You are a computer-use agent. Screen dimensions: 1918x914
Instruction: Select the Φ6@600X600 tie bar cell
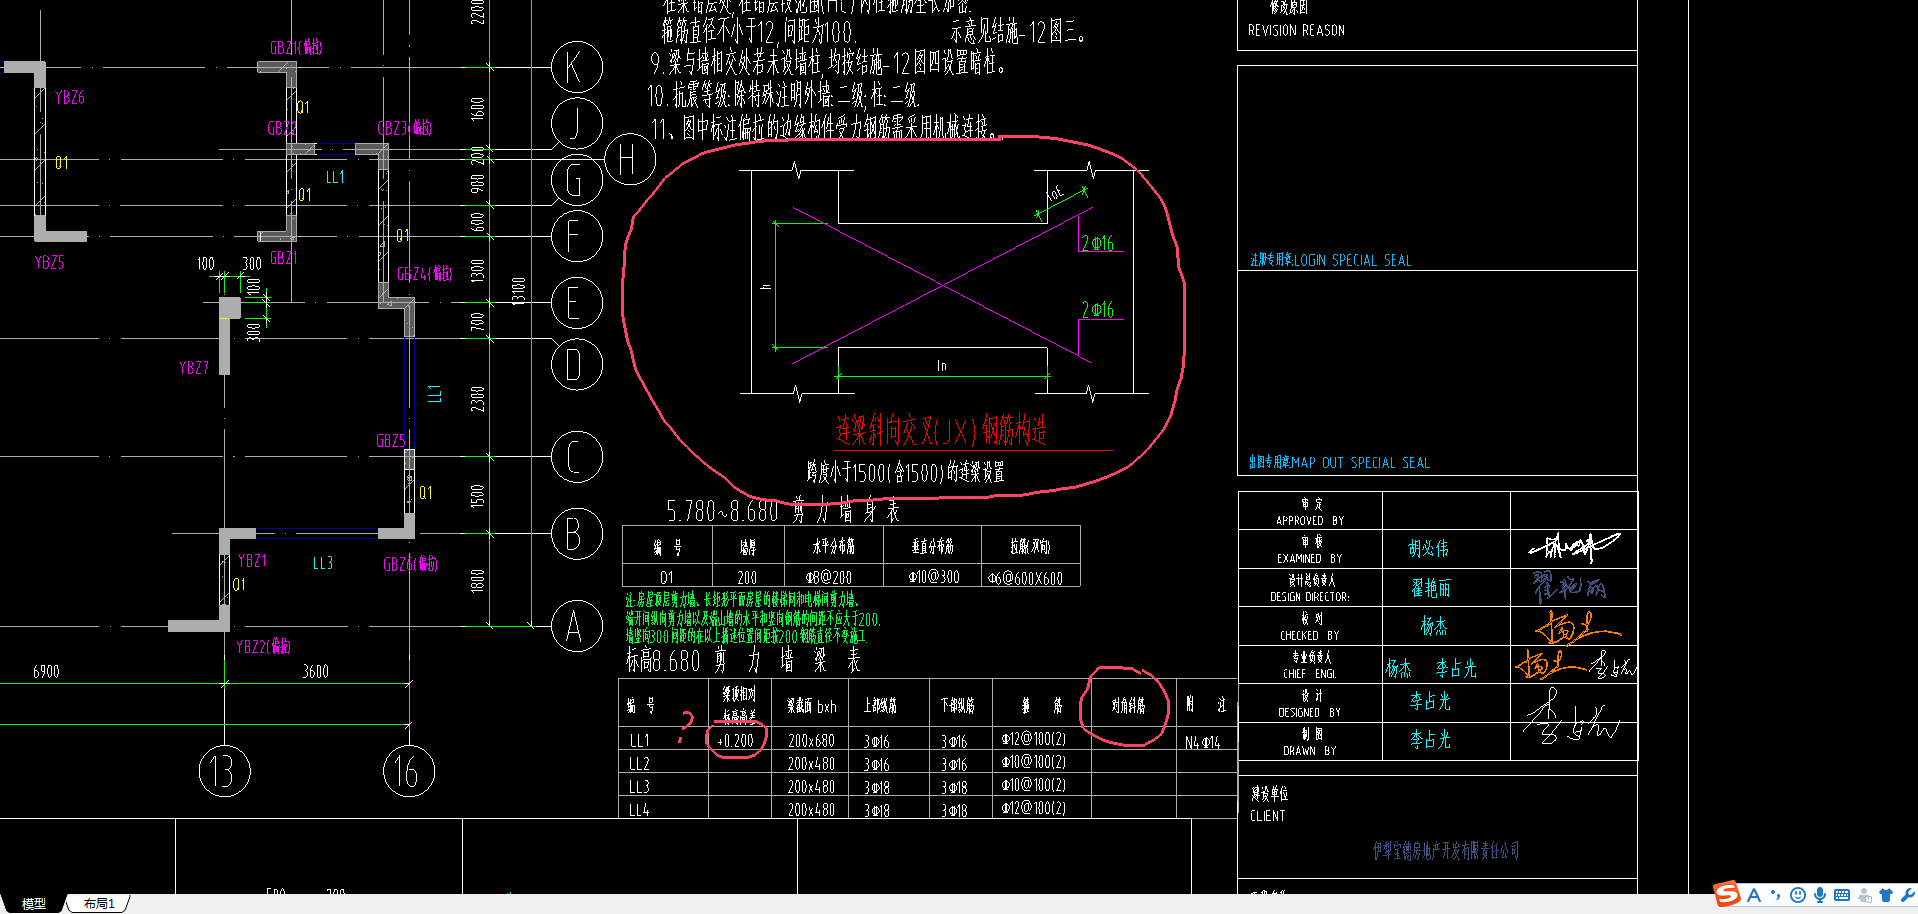(1025, 578)
